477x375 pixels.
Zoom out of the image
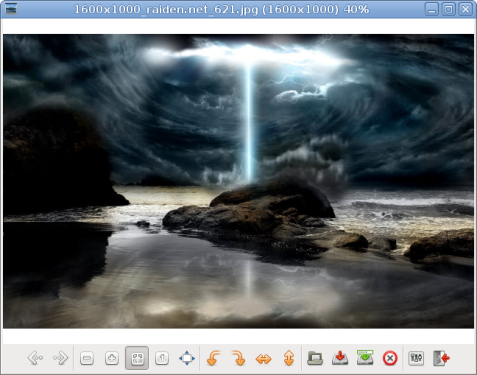(x=87, y=358)
